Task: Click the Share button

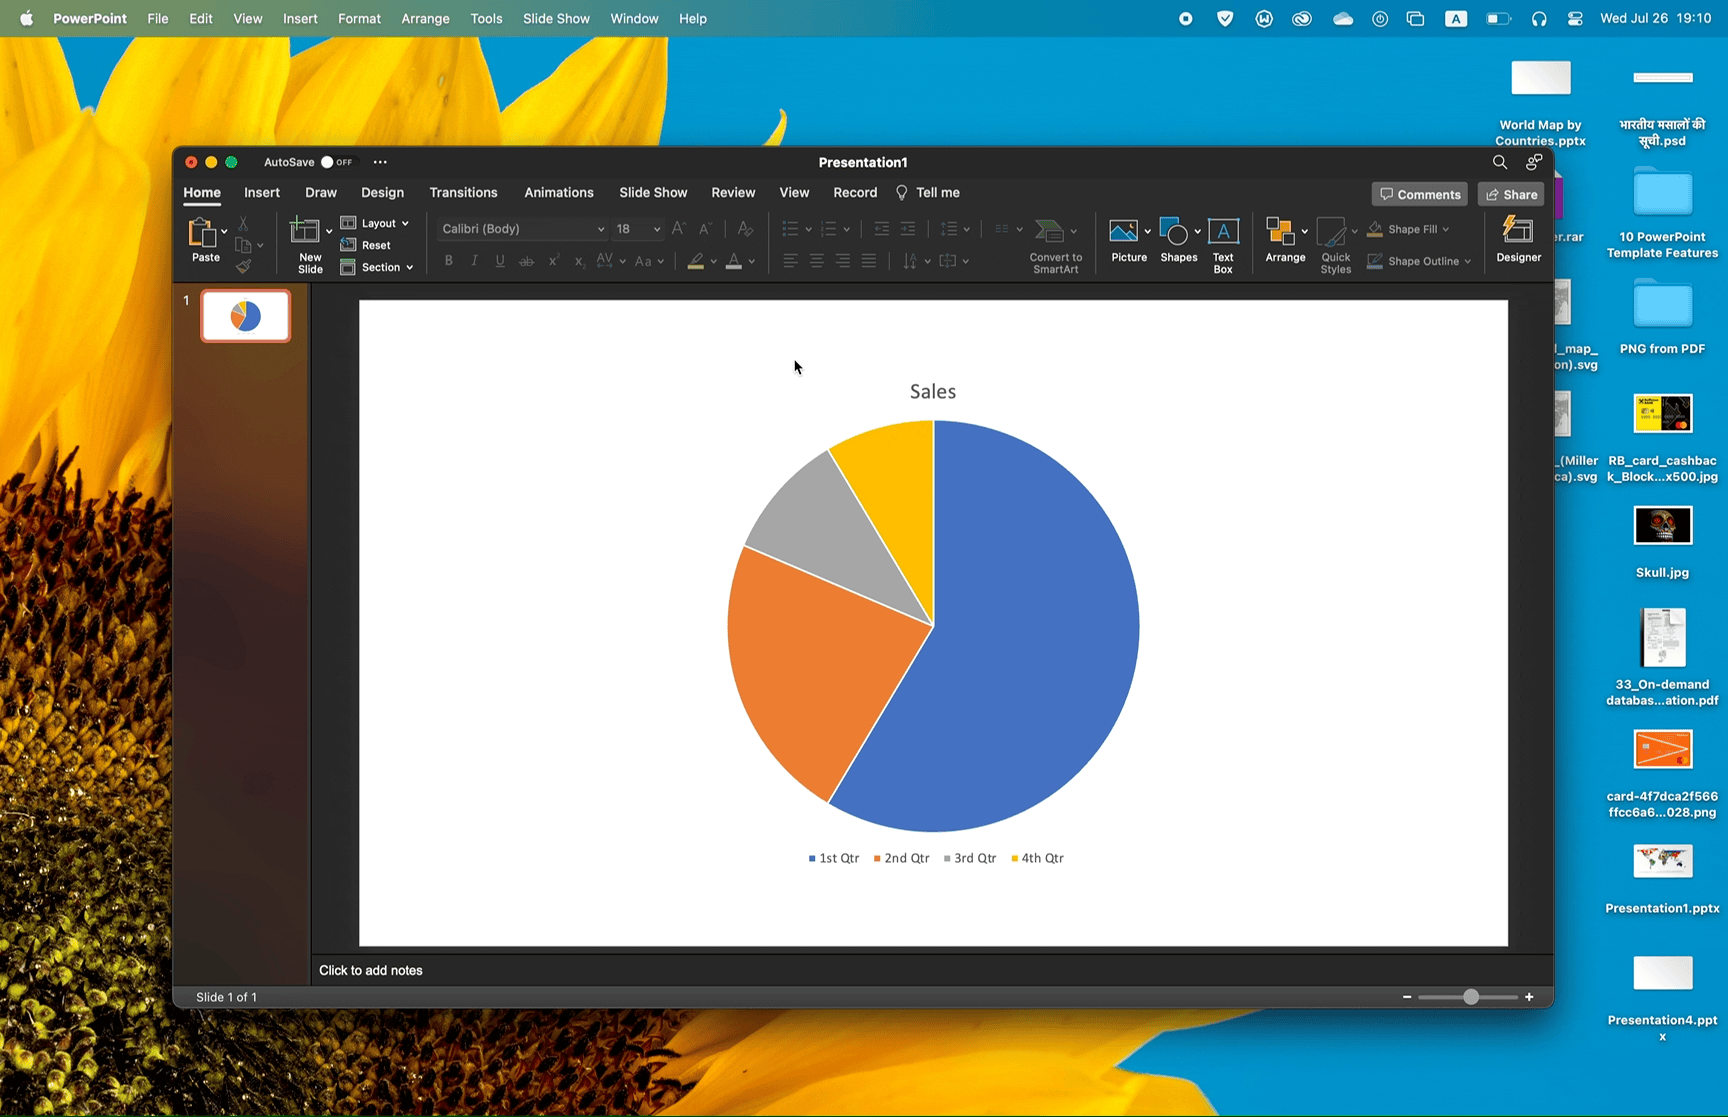Action: (x=1511, y=194)
